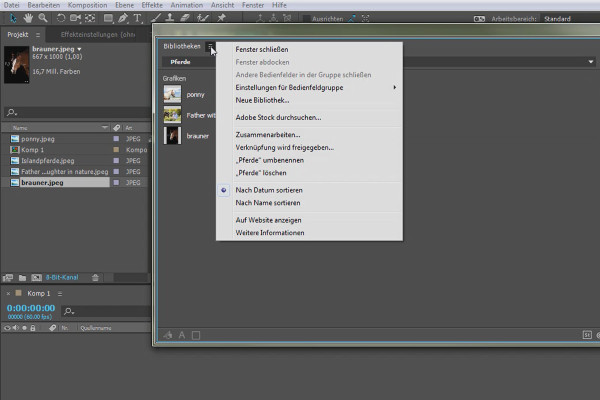
Task: Select the Hand tool
Action: click(28, 18)
